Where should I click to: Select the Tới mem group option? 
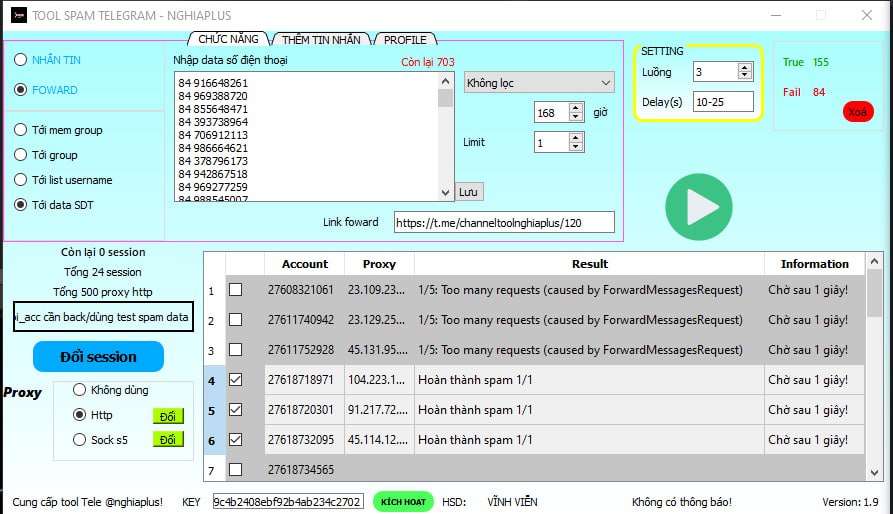coord(20,130)
